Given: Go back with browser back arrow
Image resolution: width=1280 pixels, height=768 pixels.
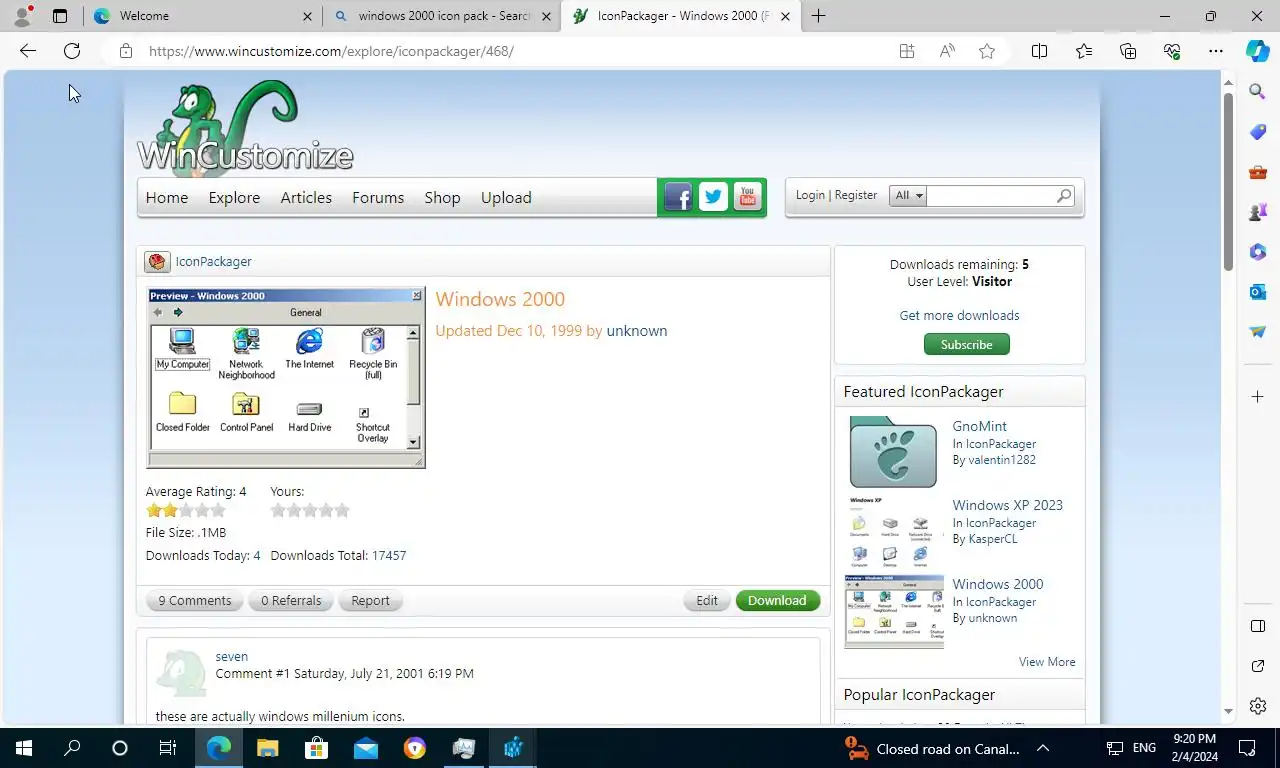Looking at the screenshot, I should [28, 51].
